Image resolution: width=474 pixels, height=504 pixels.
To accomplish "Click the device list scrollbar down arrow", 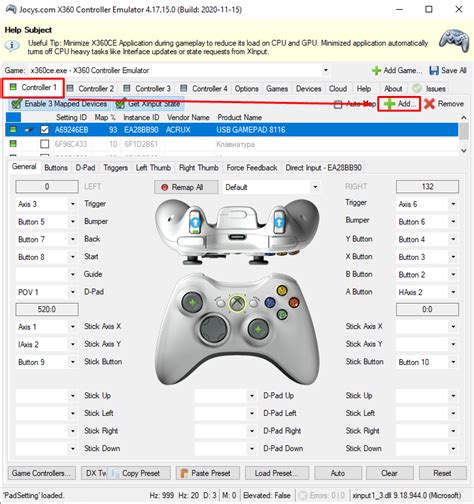I will coord(464,151).
